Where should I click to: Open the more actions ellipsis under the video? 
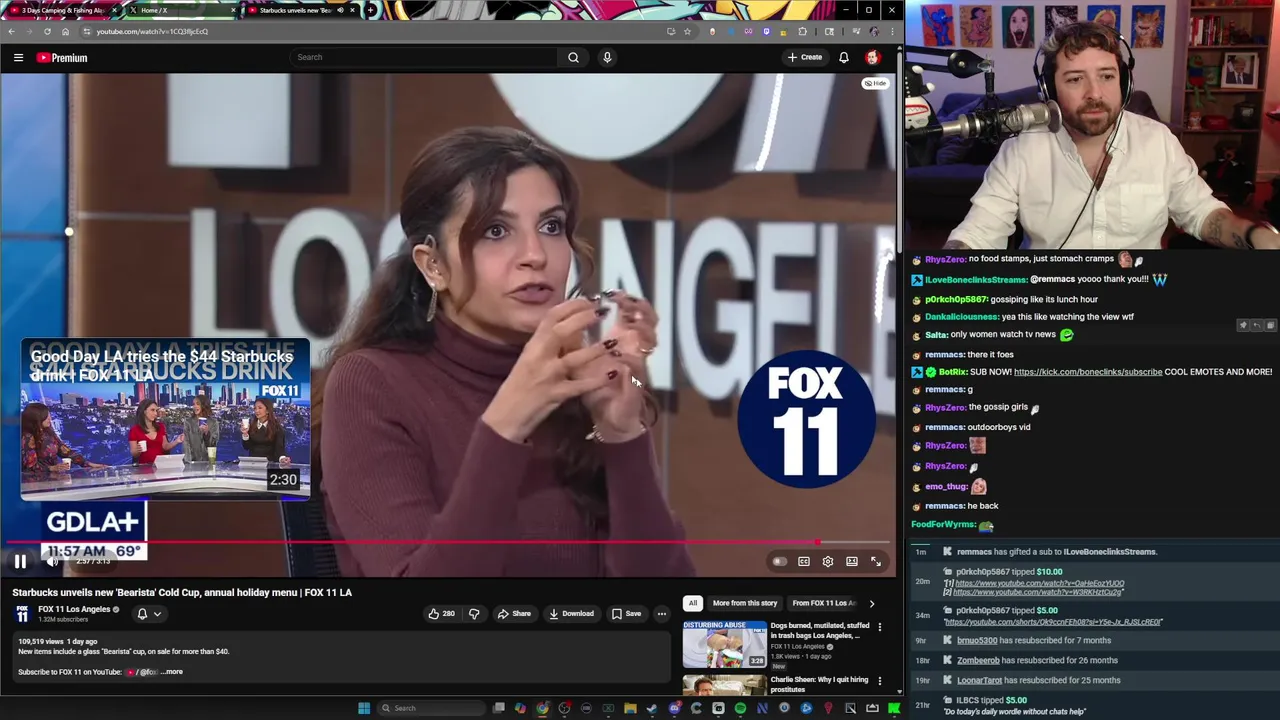(661, 614)
